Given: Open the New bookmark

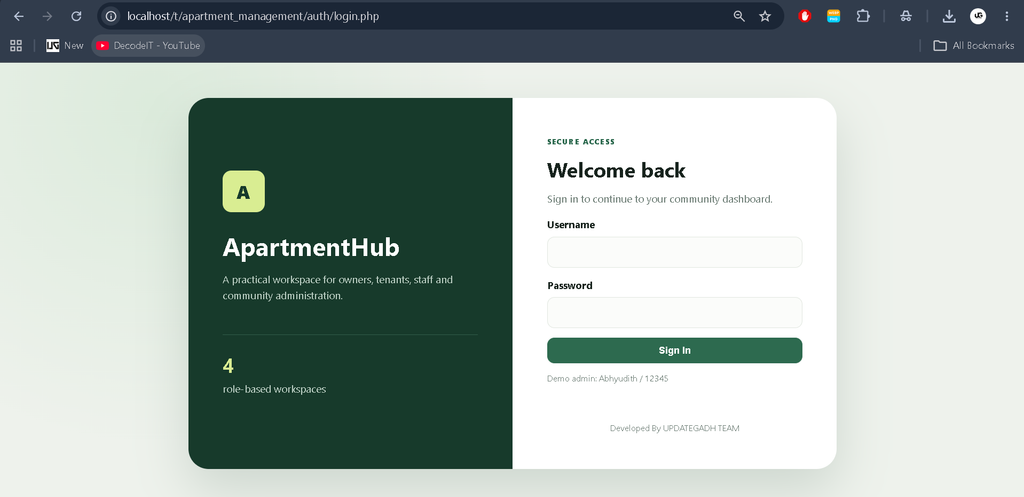Looking at the screenshot, I should [65, 45].
